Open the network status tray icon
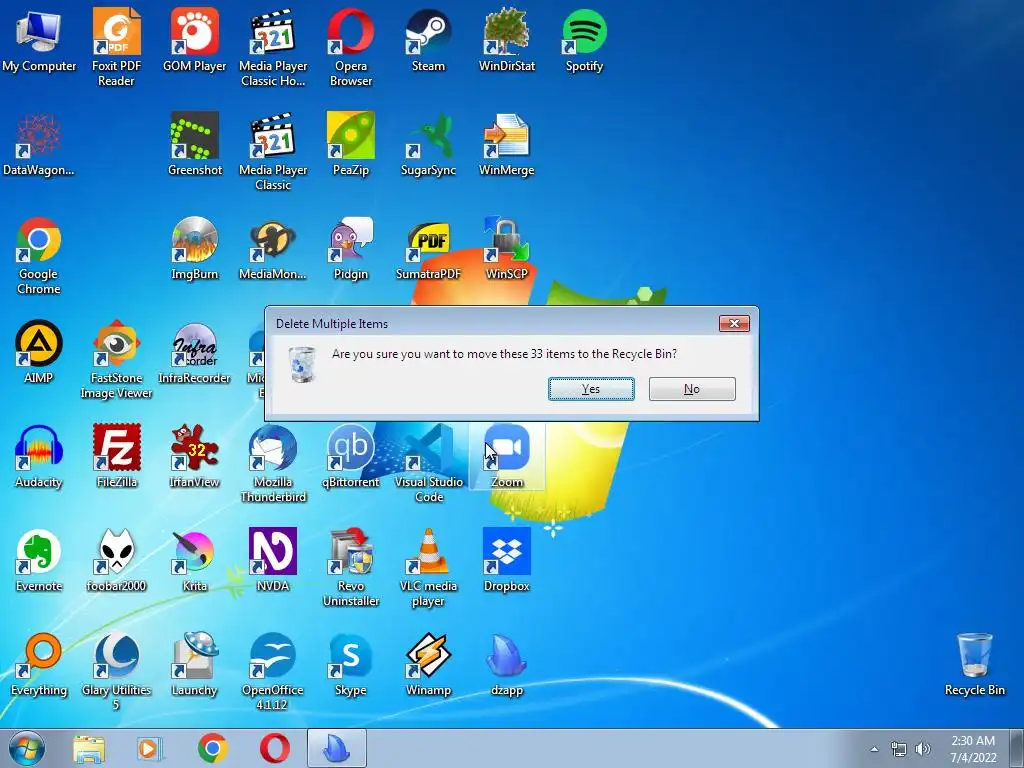 click(899, 749)
